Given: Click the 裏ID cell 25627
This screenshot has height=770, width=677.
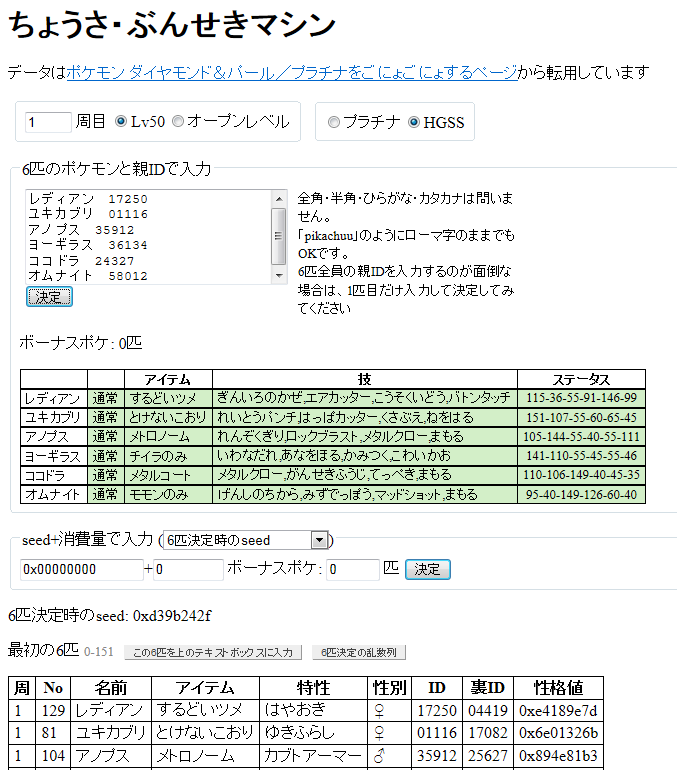Looking at the screenshot, I should pos(487,755).
